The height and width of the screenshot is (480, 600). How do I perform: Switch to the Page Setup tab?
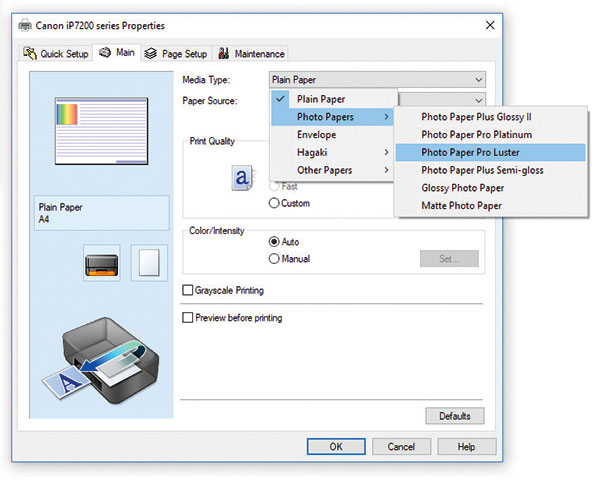(x=176, y=54)
